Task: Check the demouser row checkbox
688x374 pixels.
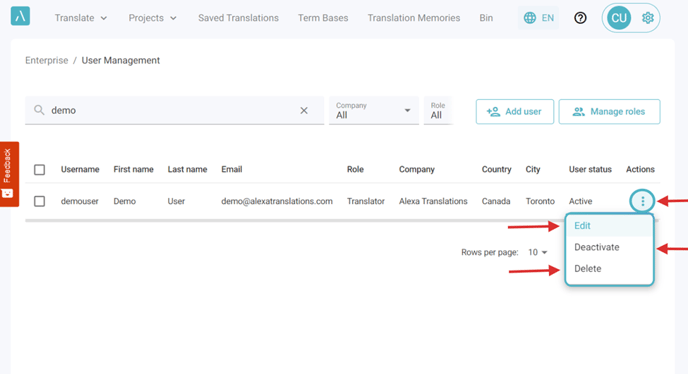Action: (x=39, y=201)
